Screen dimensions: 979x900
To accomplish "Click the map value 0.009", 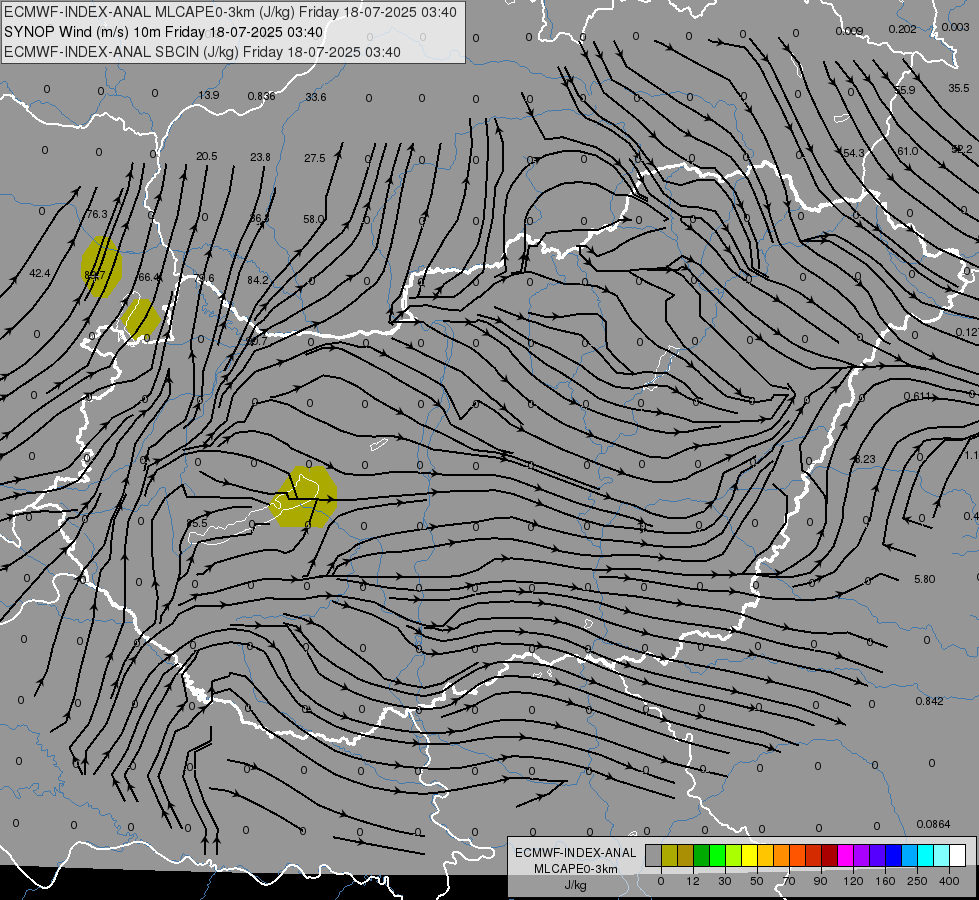I will (x=849, y=31).
